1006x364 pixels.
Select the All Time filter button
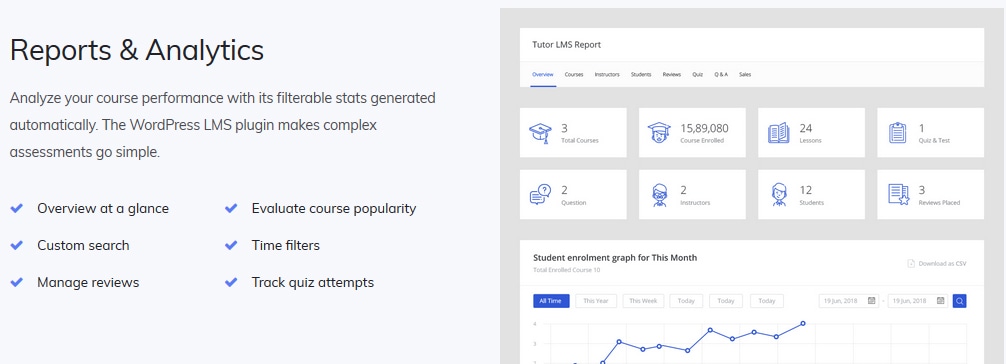pyautogui.click(x=551, y=300)
